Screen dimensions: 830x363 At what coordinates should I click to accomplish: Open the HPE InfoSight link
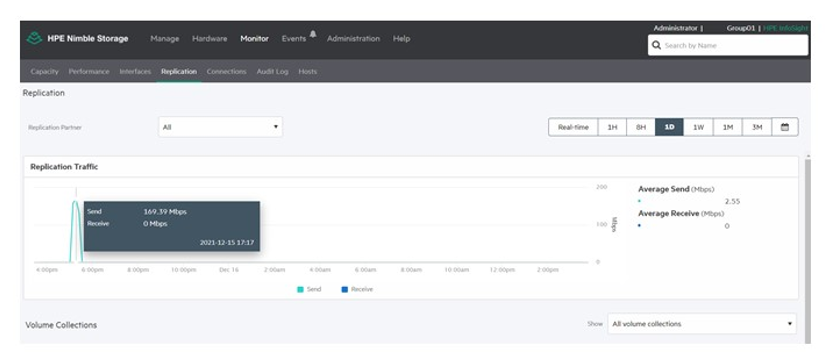click(786, 28)
